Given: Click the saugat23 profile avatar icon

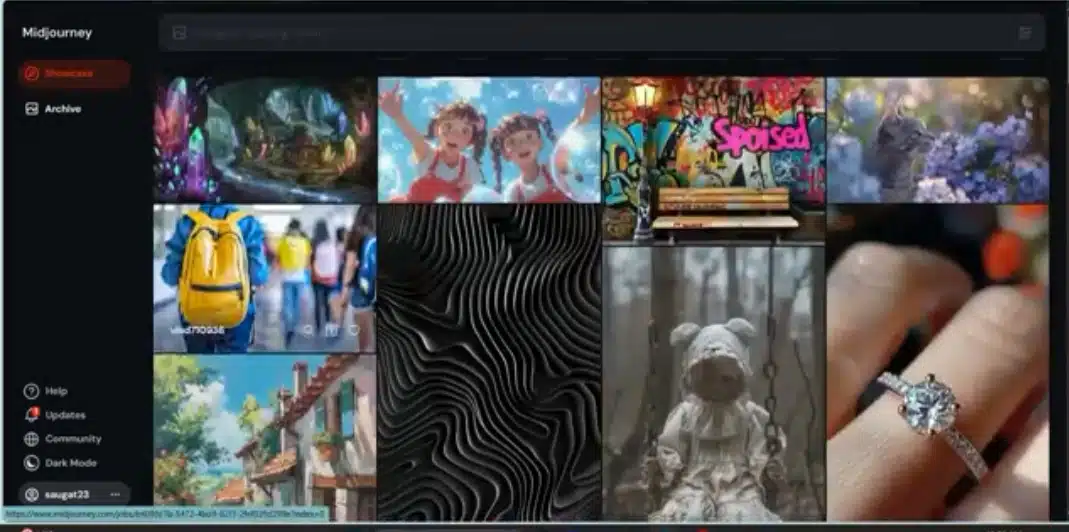Looking at the screenshot, I should pyautogui.click(x=31, y=494).
